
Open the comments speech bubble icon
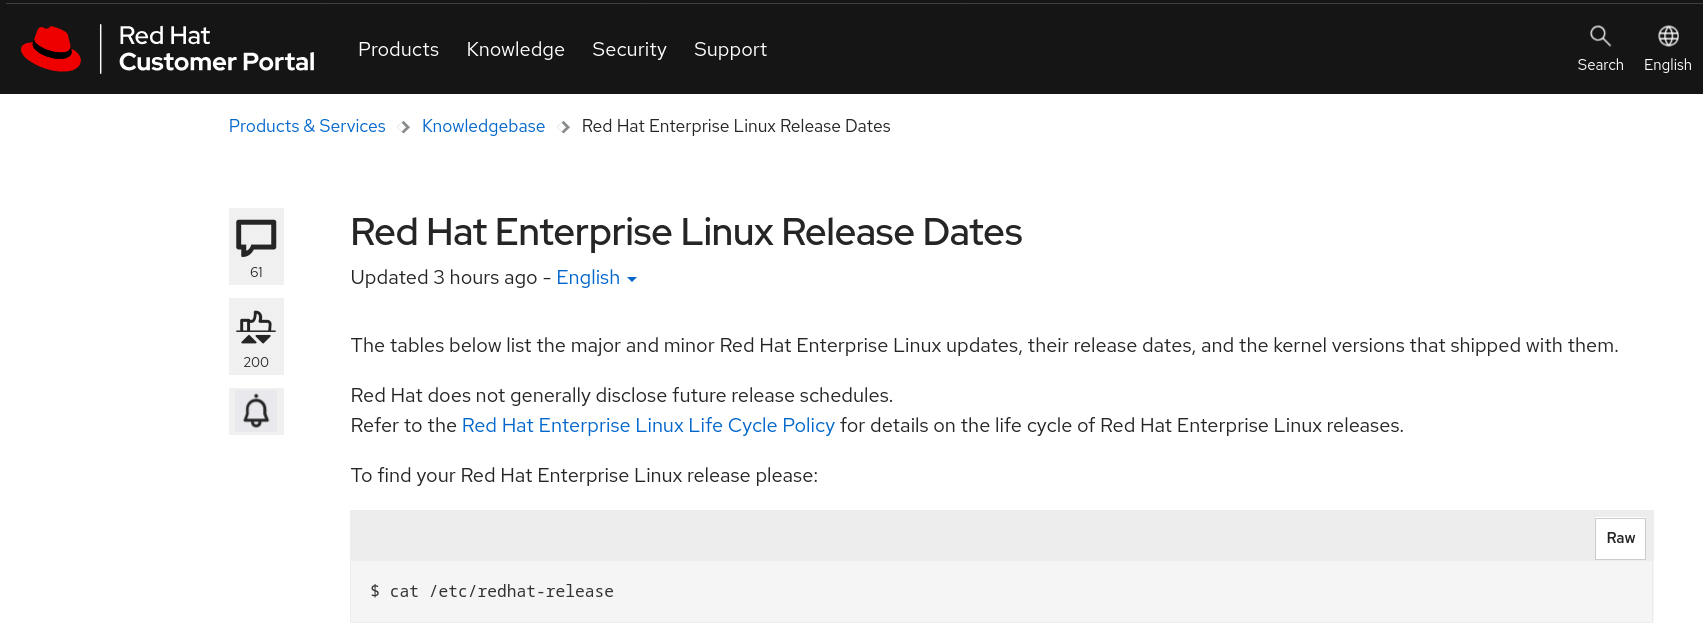[x=256, y=238]
